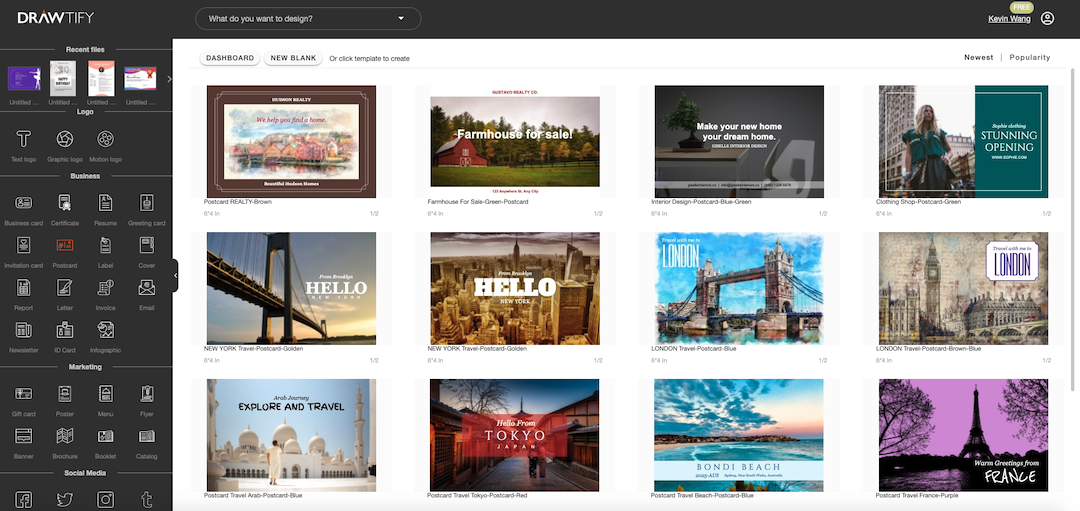Open Tumblr social media templates

click(x=146, y=499)
